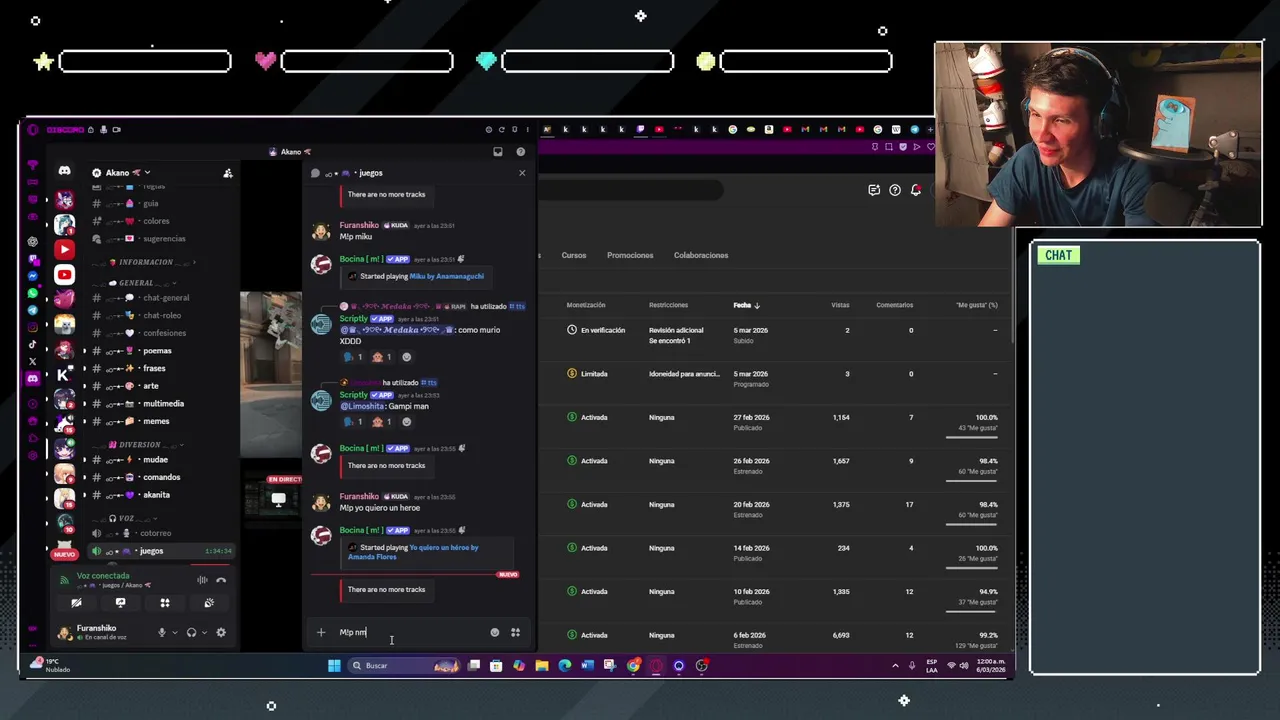Click the create invite icon beside Akano
The height and width of the screenshot is (720, 1280).
tap(228, 173)
